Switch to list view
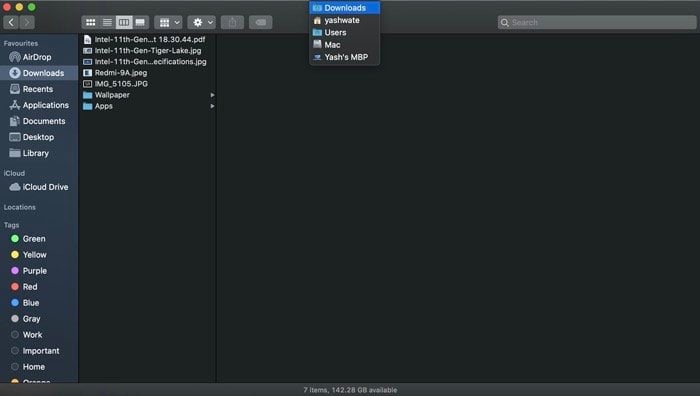Viewport: 700px width, 396px height. pos(107,22)
